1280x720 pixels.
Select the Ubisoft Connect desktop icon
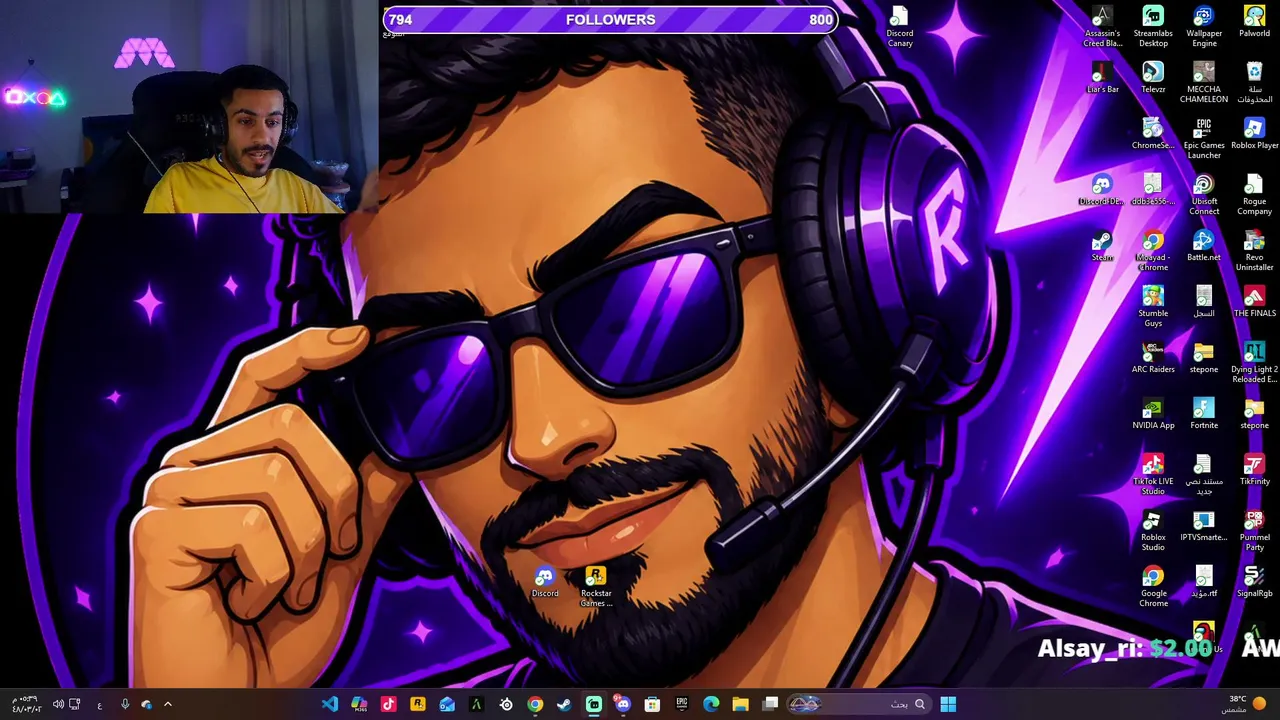pyautogui.click(x=1204, y=195)
